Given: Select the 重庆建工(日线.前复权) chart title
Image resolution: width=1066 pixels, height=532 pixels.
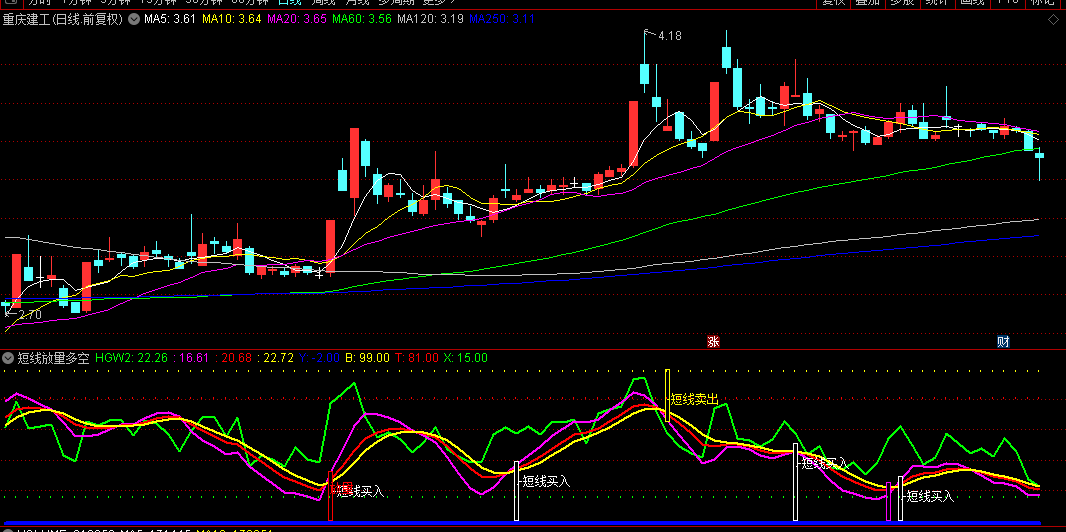Looking at the screenshot, I should click(63, 20).
